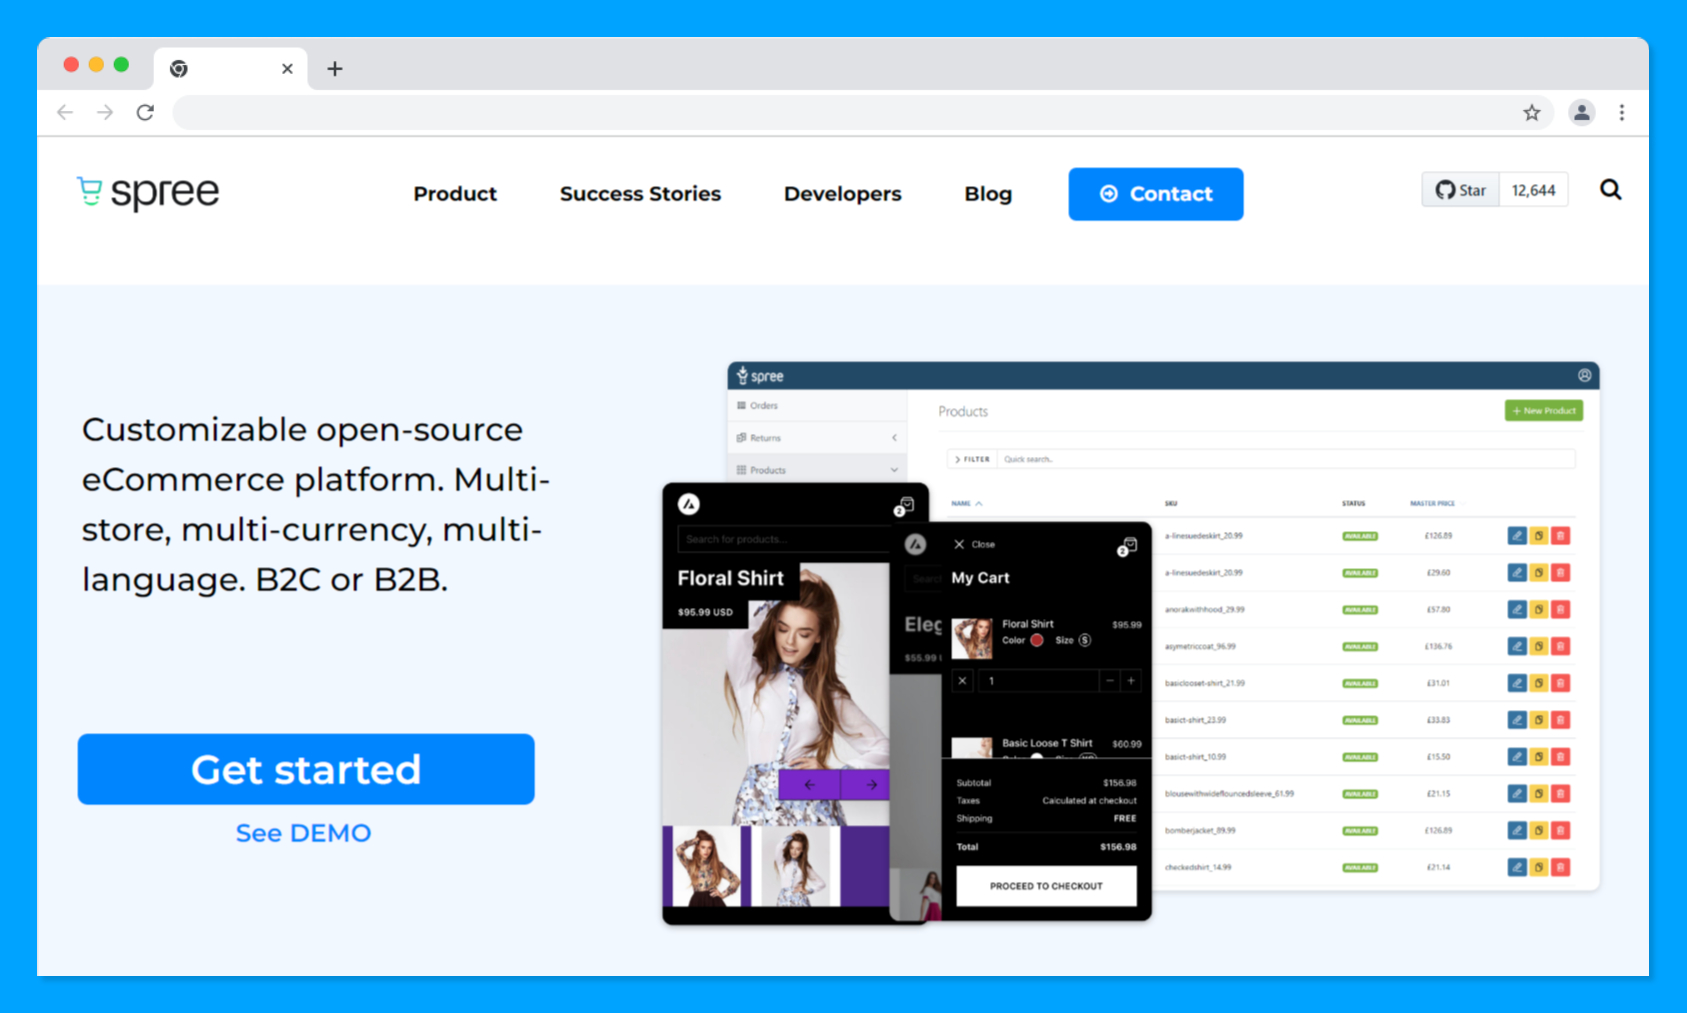Open the search magnifier icon
Screen dimensions: 1687x1013
[x=1610, y=189]
